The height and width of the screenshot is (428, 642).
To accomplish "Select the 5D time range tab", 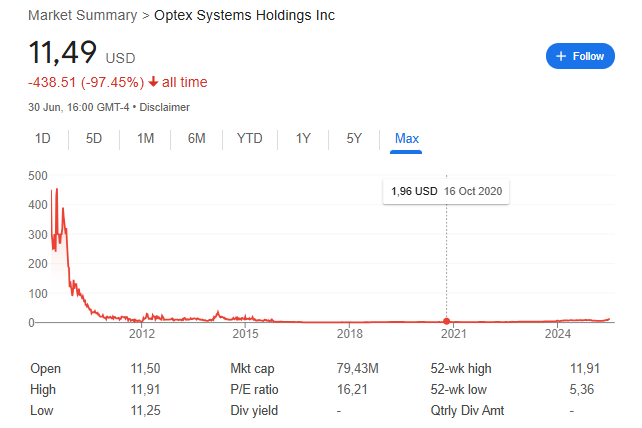I will [x=94, y=138].
